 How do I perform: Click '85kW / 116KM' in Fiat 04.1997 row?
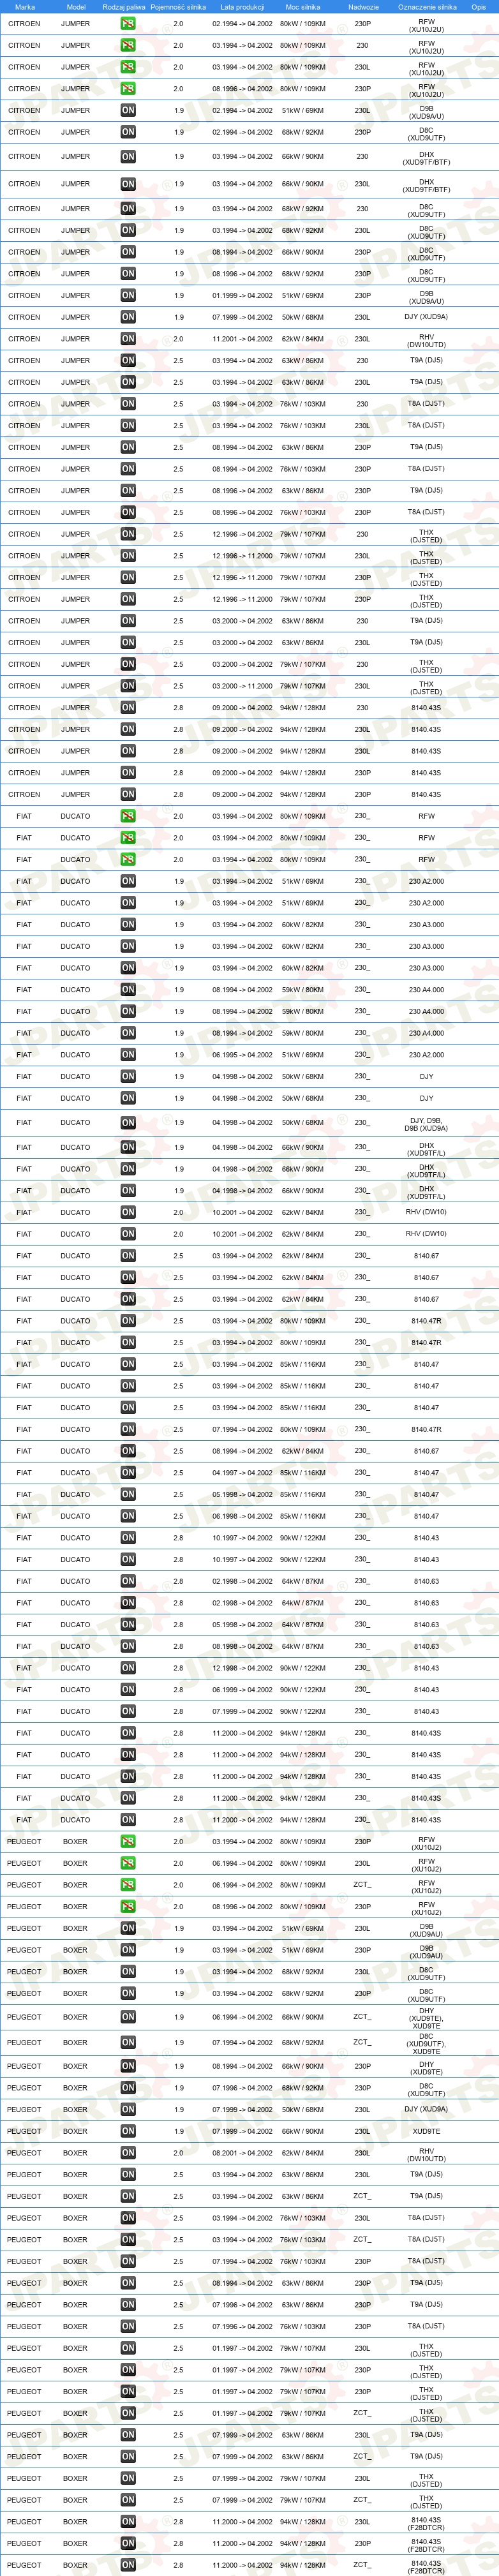pos(303,1473)
